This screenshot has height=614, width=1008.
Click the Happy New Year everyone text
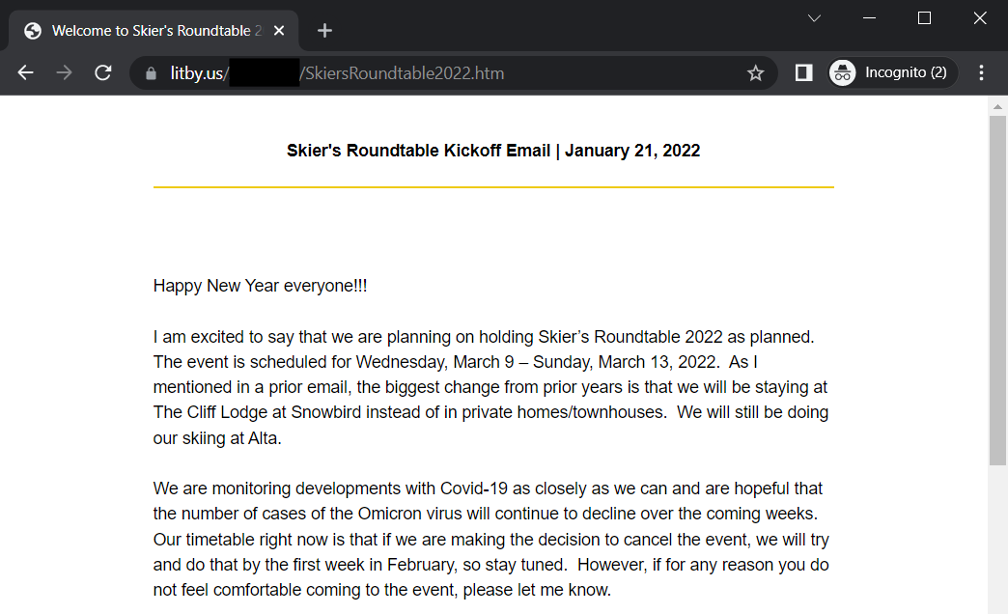coord(260,286)
